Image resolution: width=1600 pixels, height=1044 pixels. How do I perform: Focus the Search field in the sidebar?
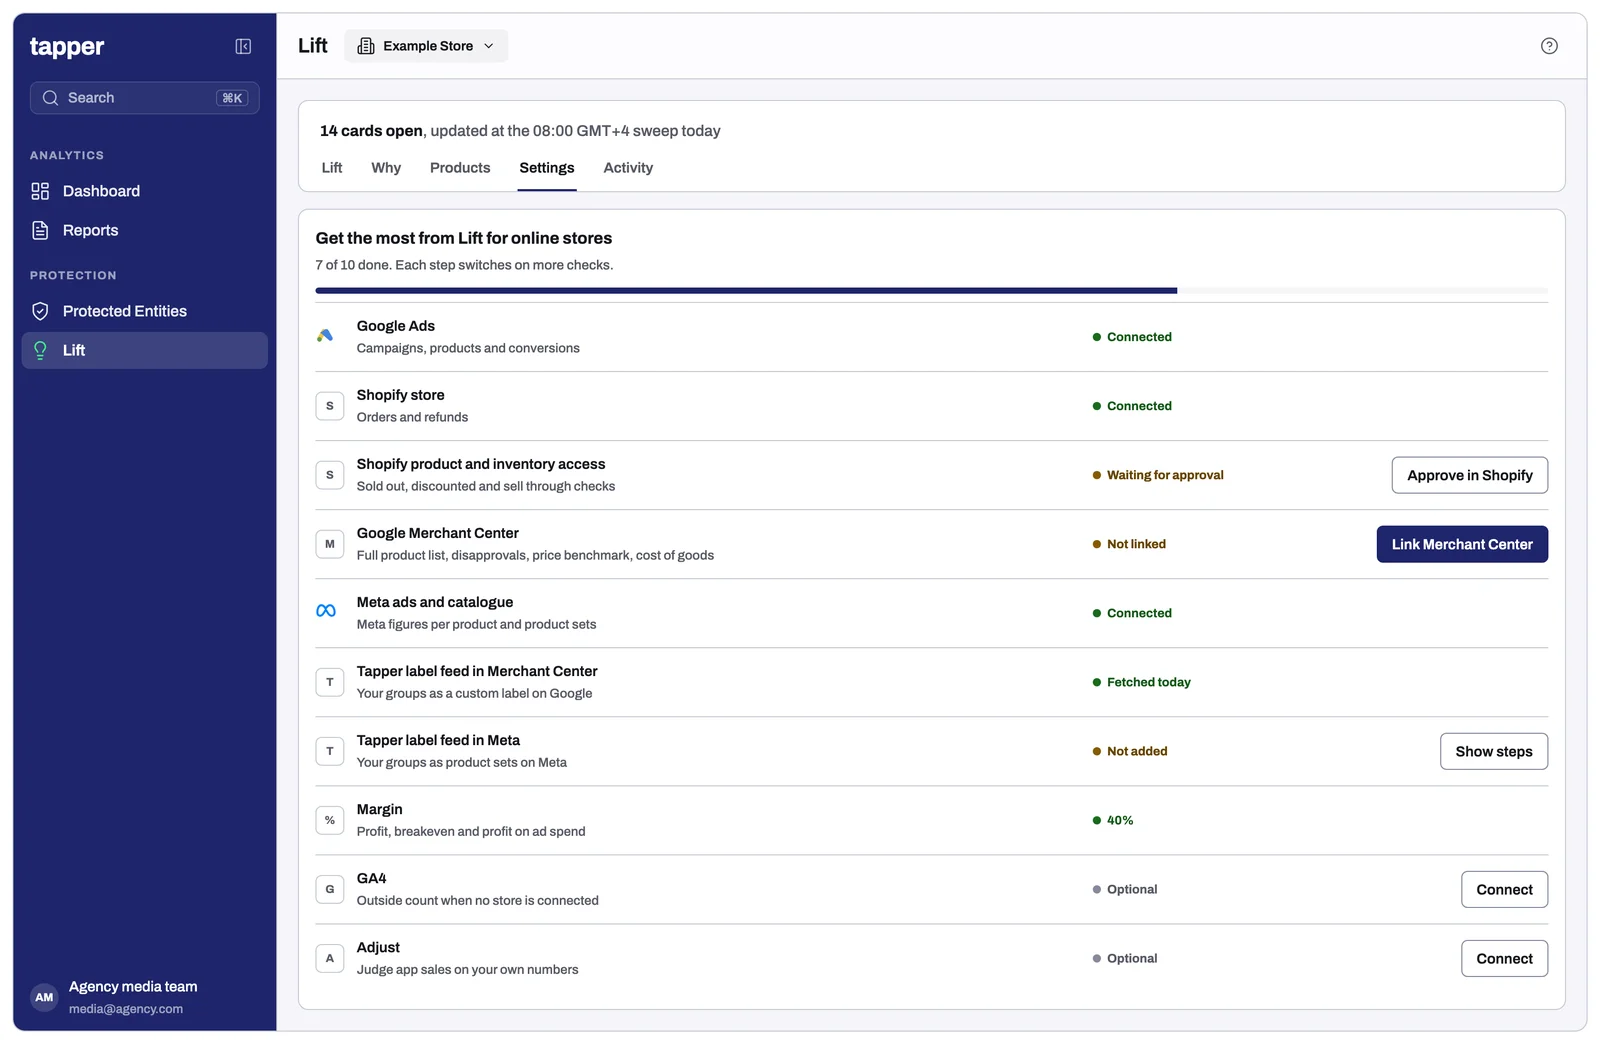click(x=145, y=98)
